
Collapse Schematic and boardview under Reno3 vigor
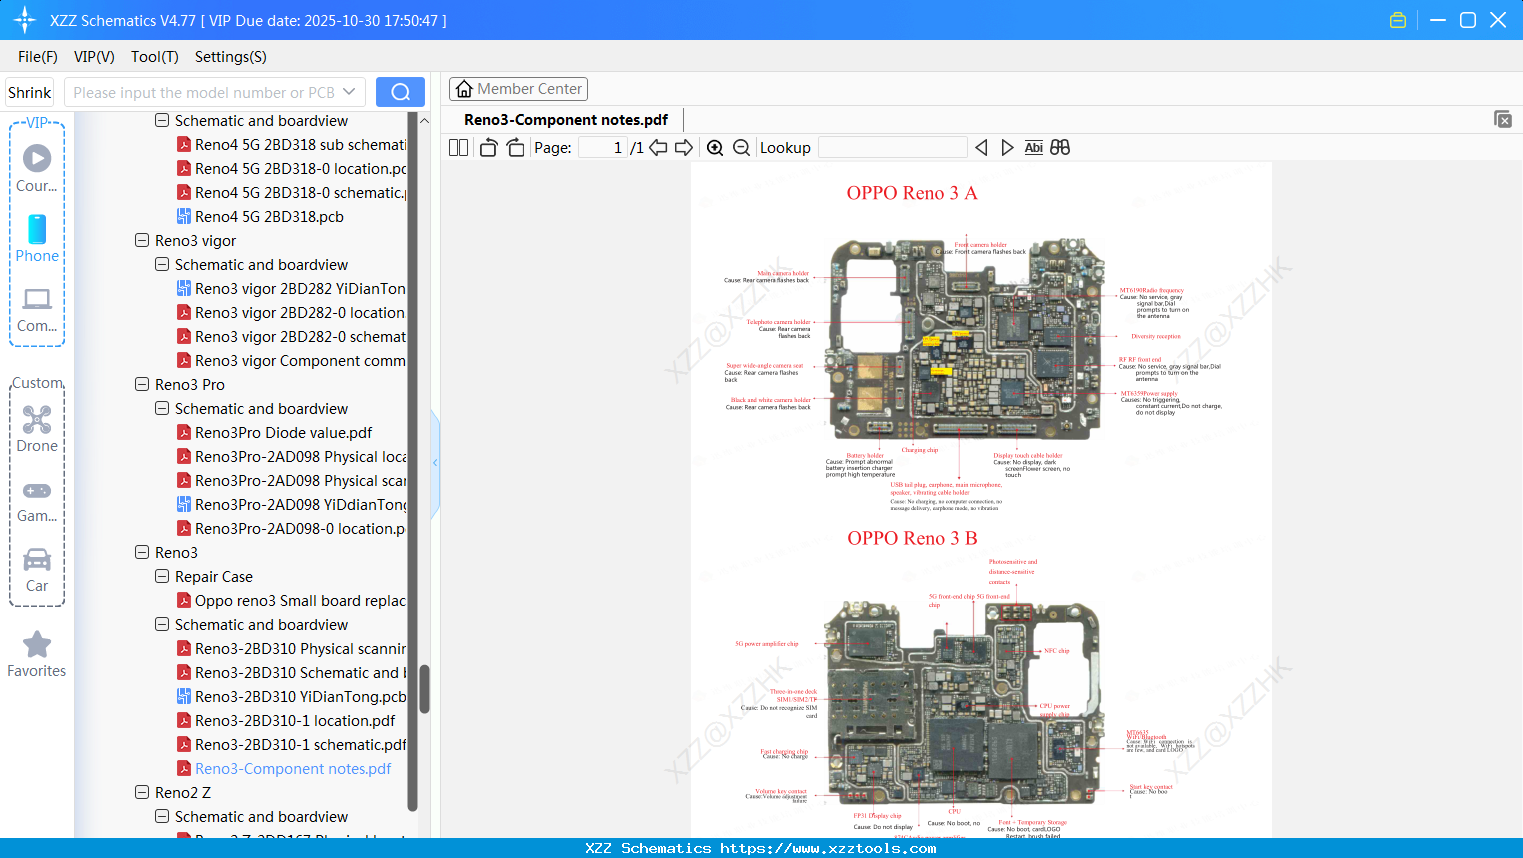point(162,264)
